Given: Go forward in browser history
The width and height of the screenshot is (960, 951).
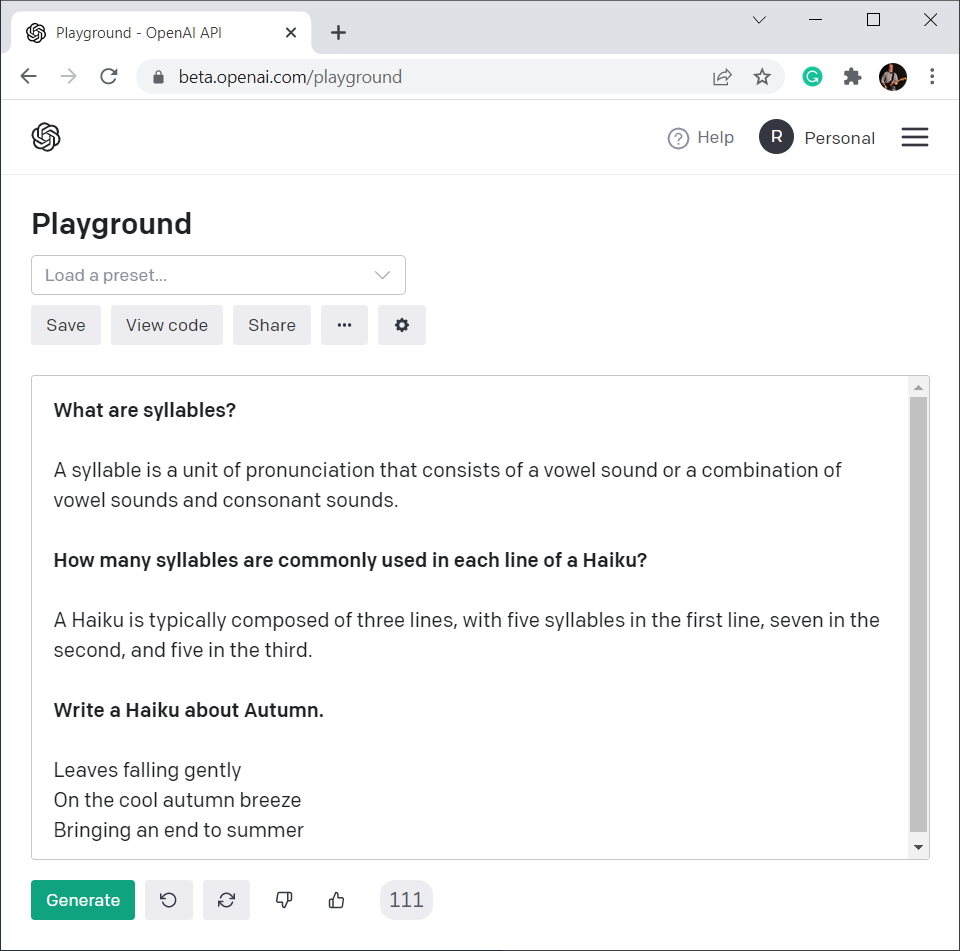Looking at the screenshot, I should [69, 77].
